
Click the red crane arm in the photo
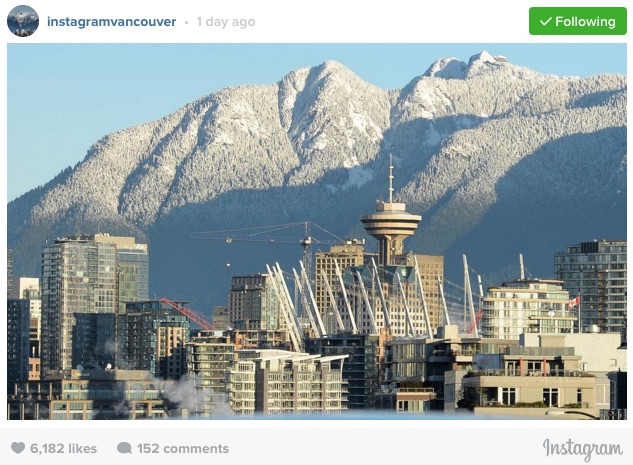[187, 313]
